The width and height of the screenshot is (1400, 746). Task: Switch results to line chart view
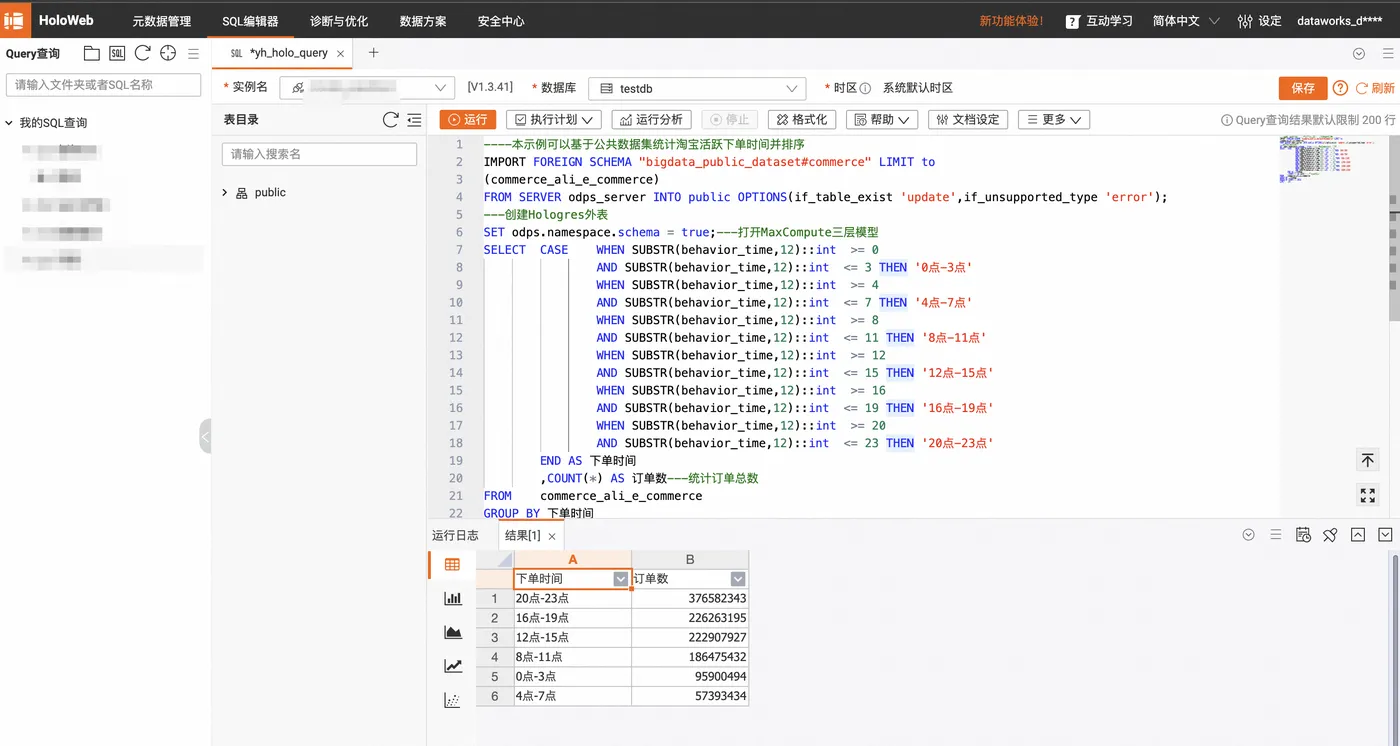[452, 666]
